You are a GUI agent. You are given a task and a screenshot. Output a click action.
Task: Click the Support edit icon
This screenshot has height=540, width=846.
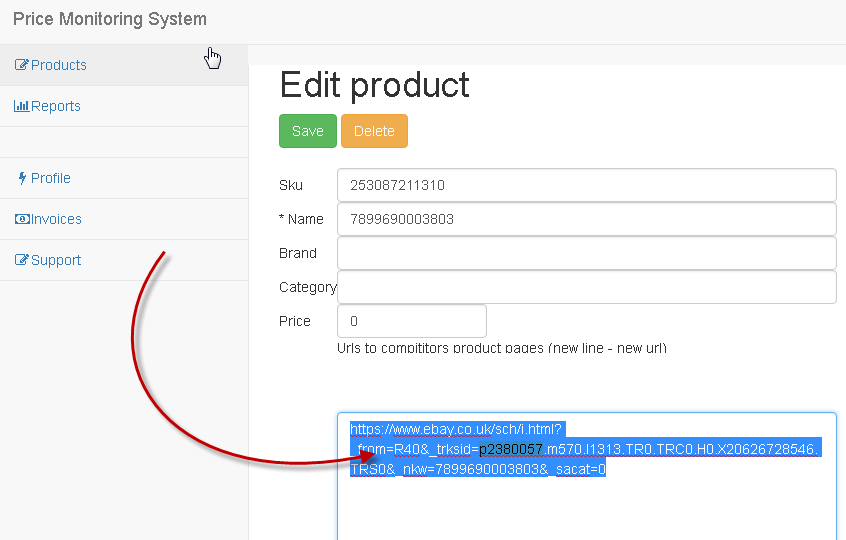click(22, 260)
